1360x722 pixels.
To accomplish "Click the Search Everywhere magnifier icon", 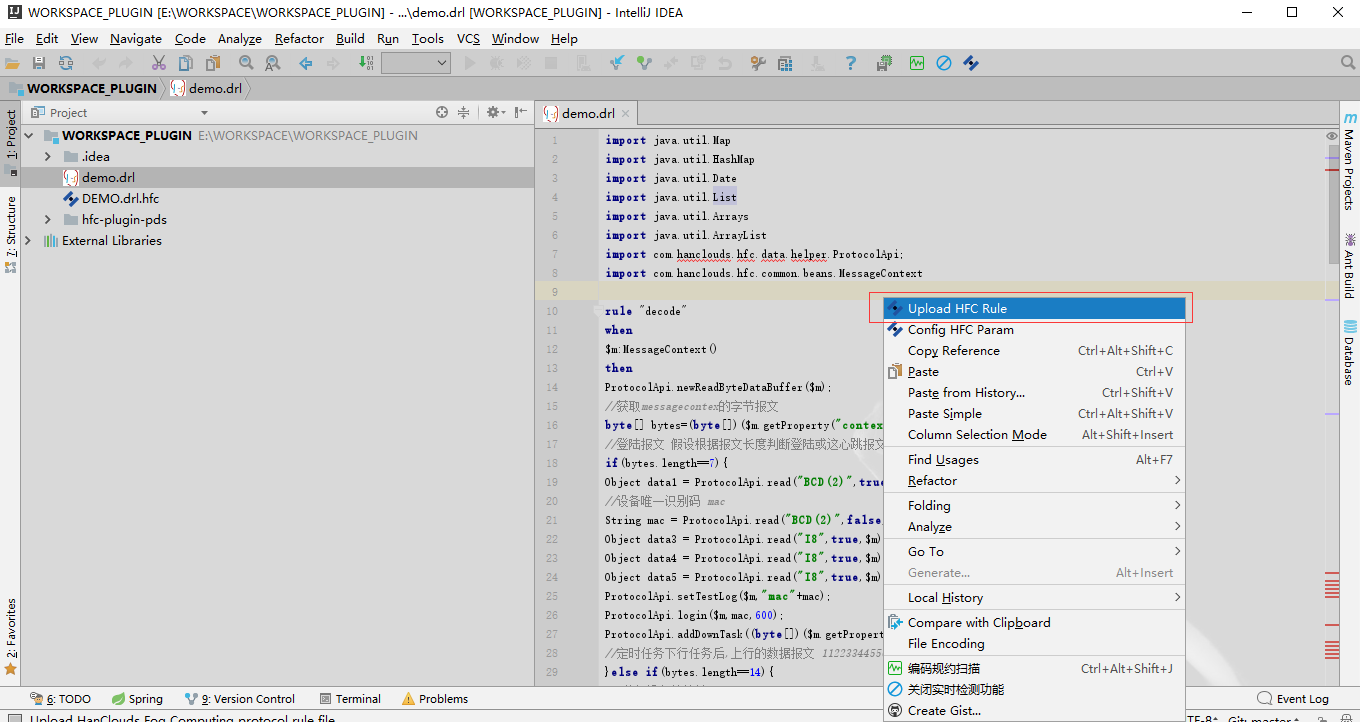I will point(1347,63).
